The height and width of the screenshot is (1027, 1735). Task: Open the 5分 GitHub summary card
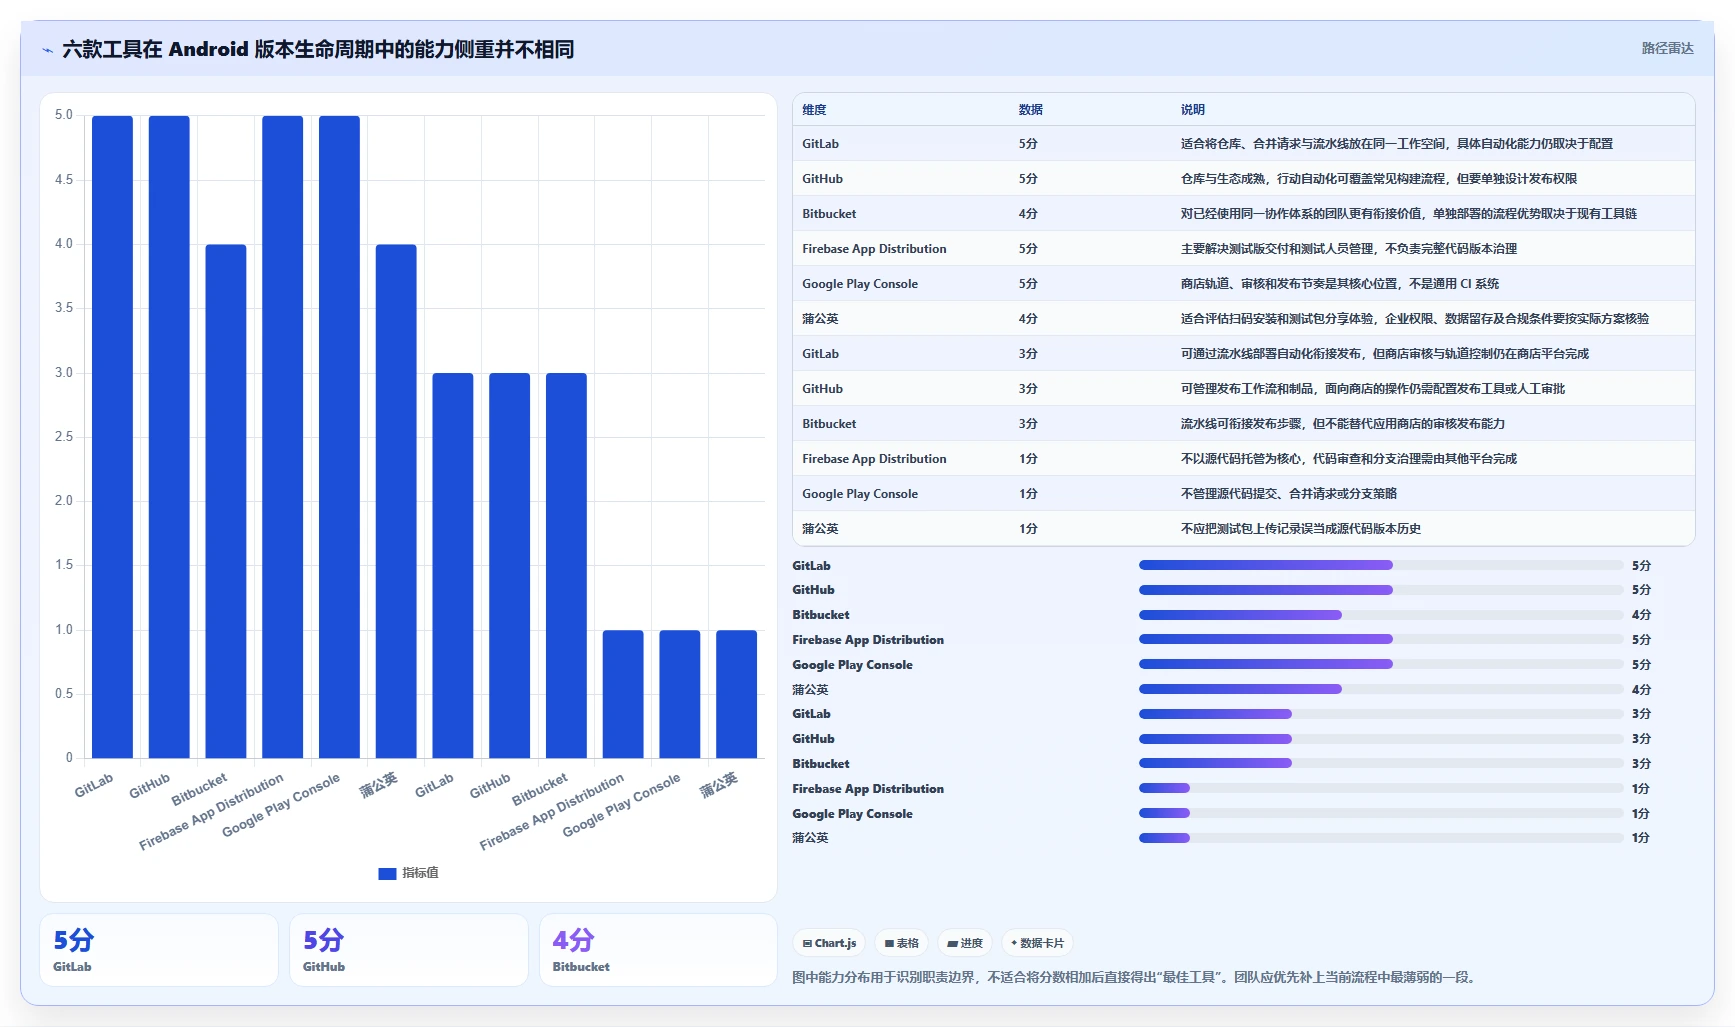pyautogui.click(x=409, y=950)
